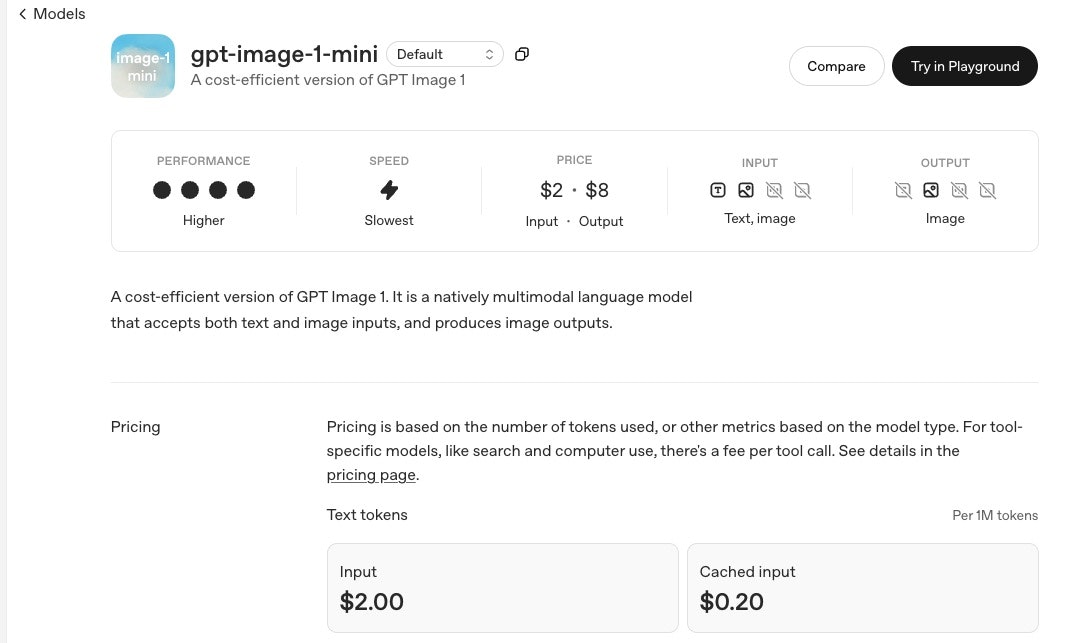Click the performance rating dots
The width and height of the screenshot is (1087, 643).
[204, 190]
